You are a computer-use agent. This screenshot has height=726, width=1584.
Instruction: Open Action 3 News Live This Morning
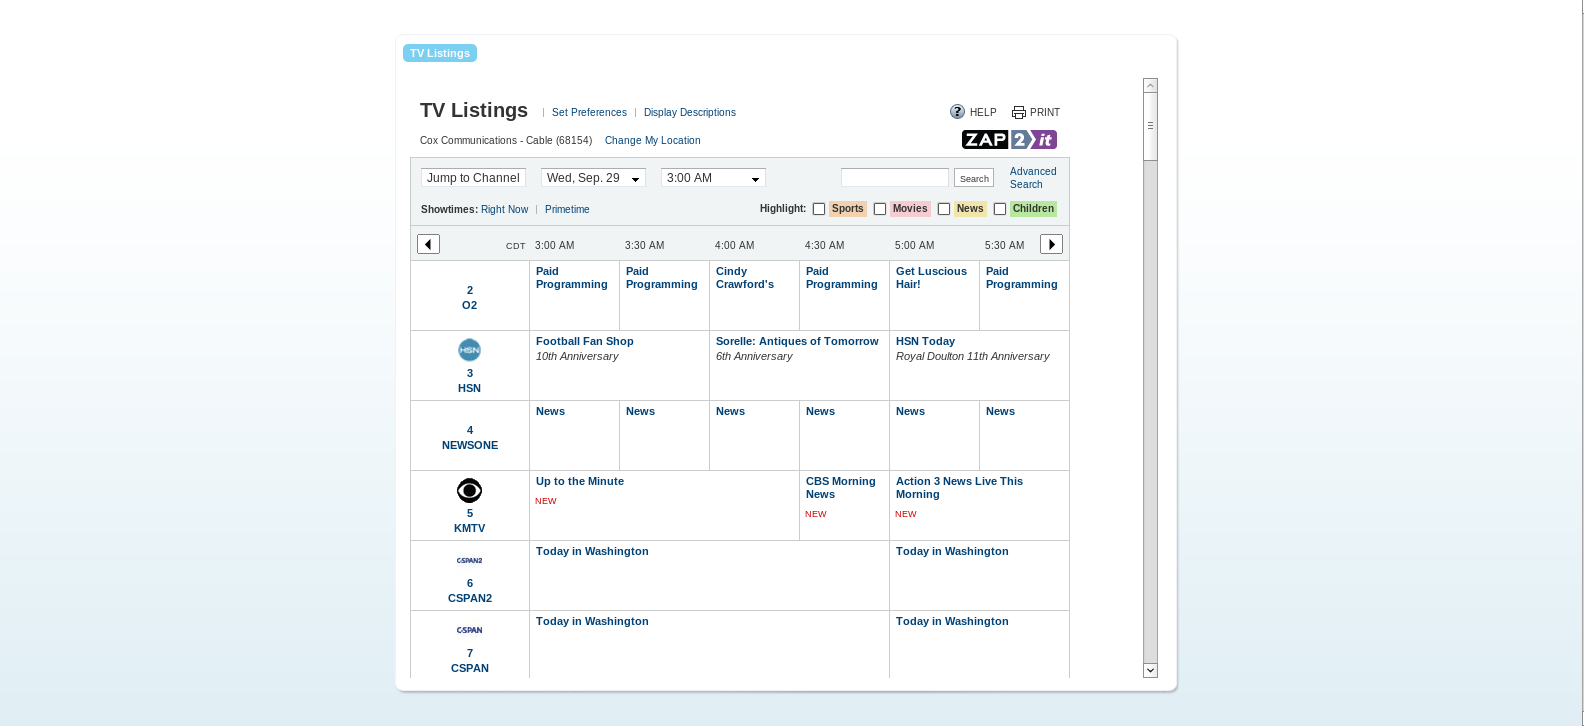tap(960, 488)
